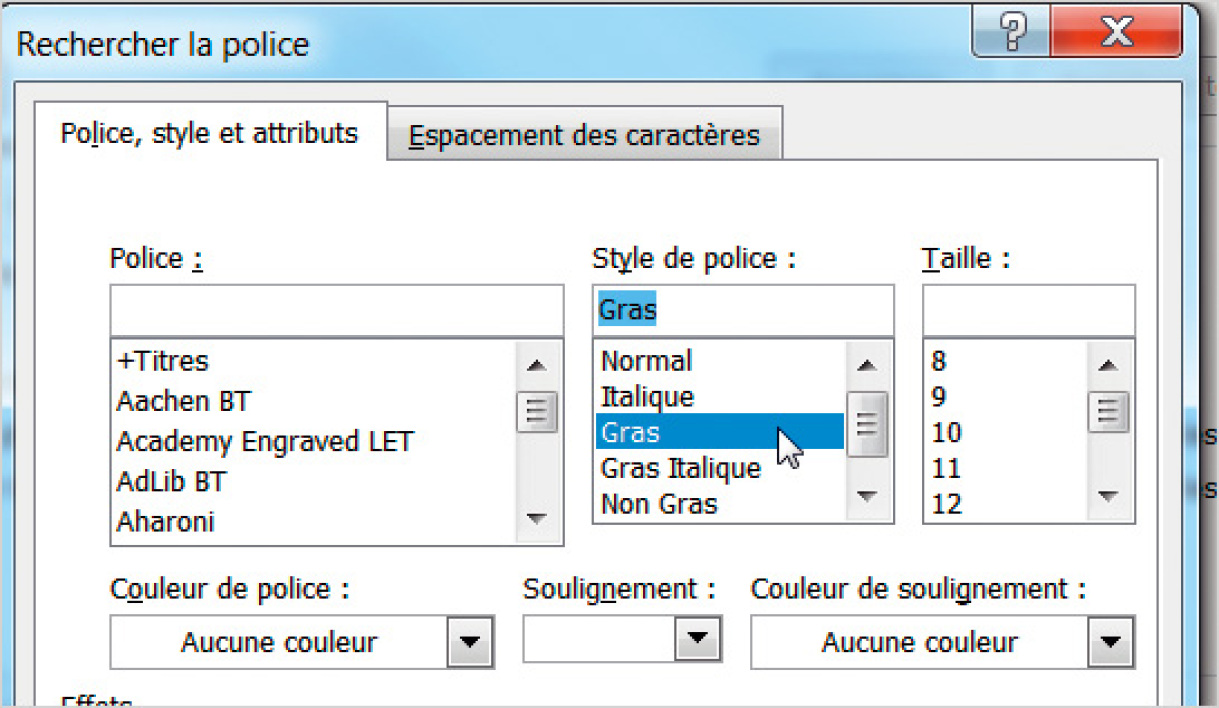The width and height of the screenshot is (1219, 708).
Task: Click the Police text input field
Action: 336,310
